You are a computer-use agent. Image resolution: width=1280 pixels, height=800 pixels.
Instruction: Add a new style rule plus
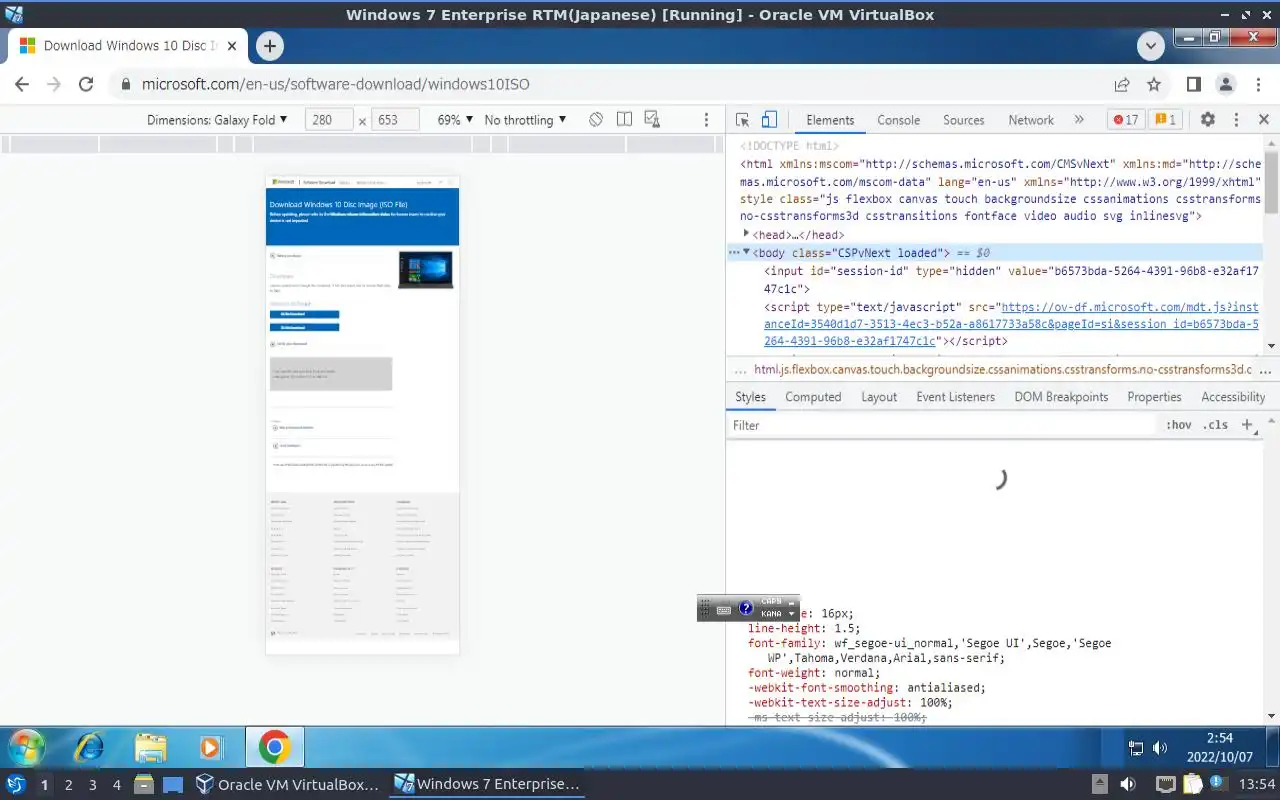pyautogui.click(x=1247, y=425)
